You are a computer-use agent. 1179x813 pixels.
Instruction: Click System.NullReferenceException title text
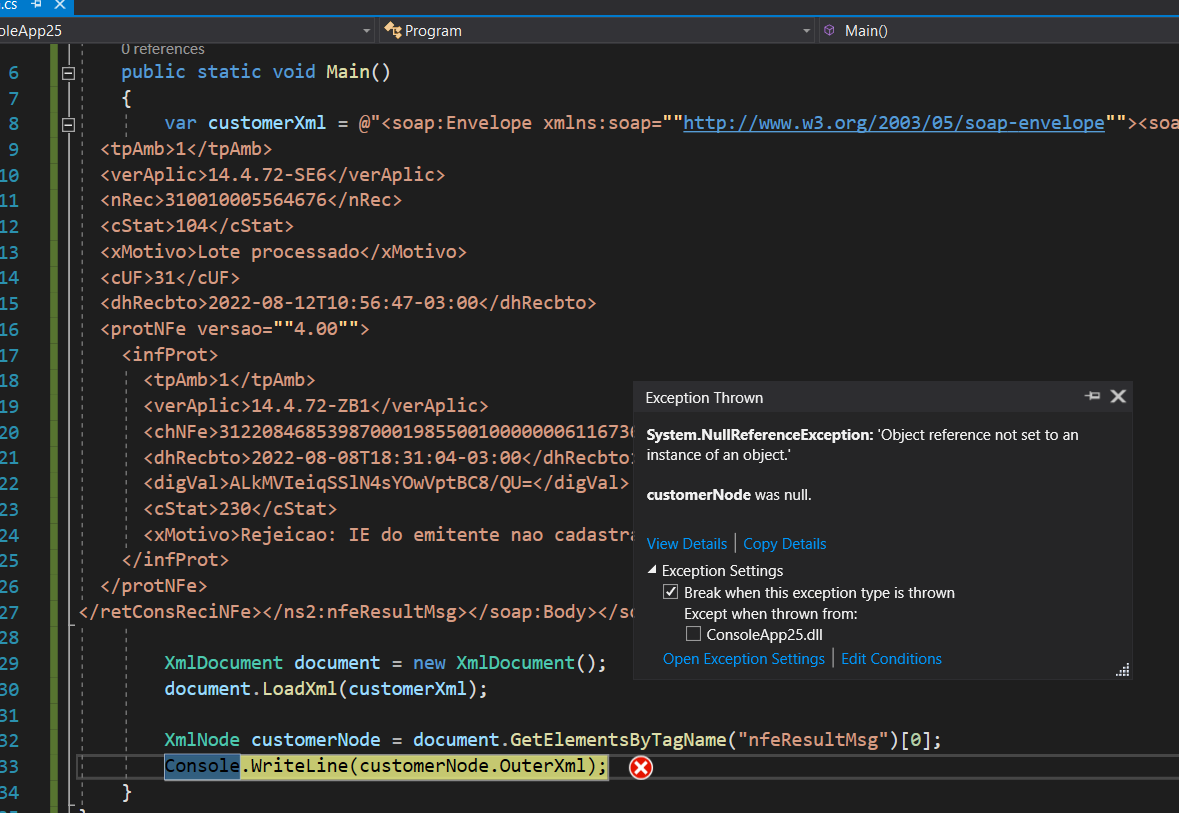coord(759,435)
